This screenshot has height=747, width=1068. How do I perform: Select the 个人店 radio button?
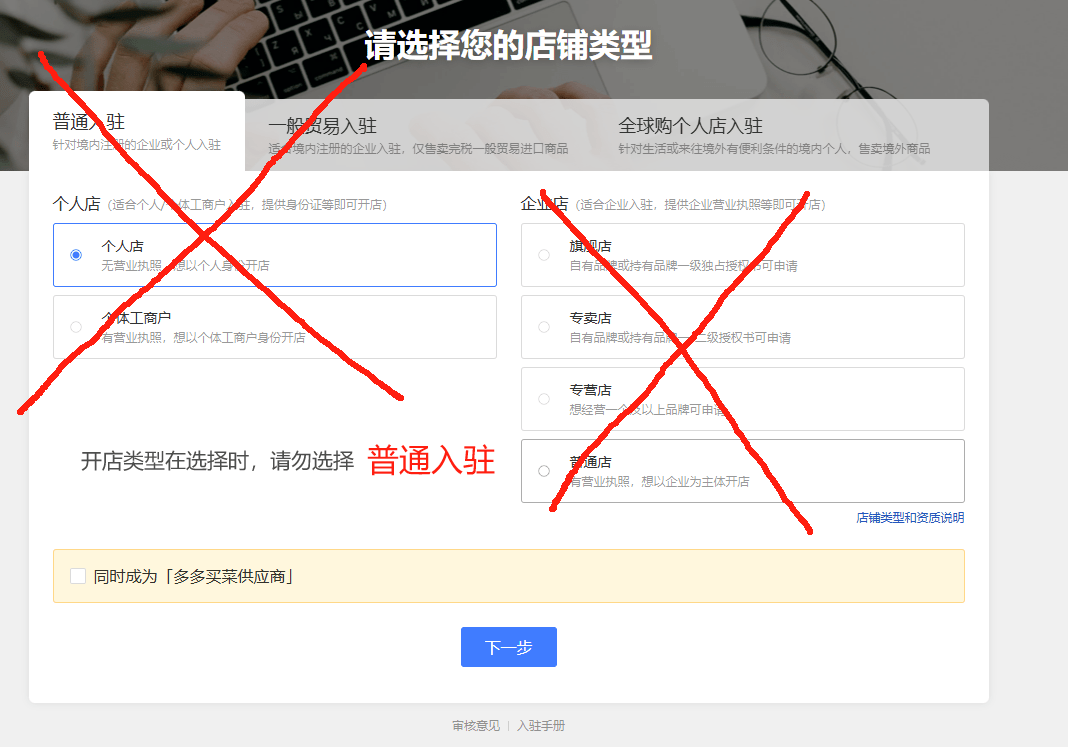point(76,255)
